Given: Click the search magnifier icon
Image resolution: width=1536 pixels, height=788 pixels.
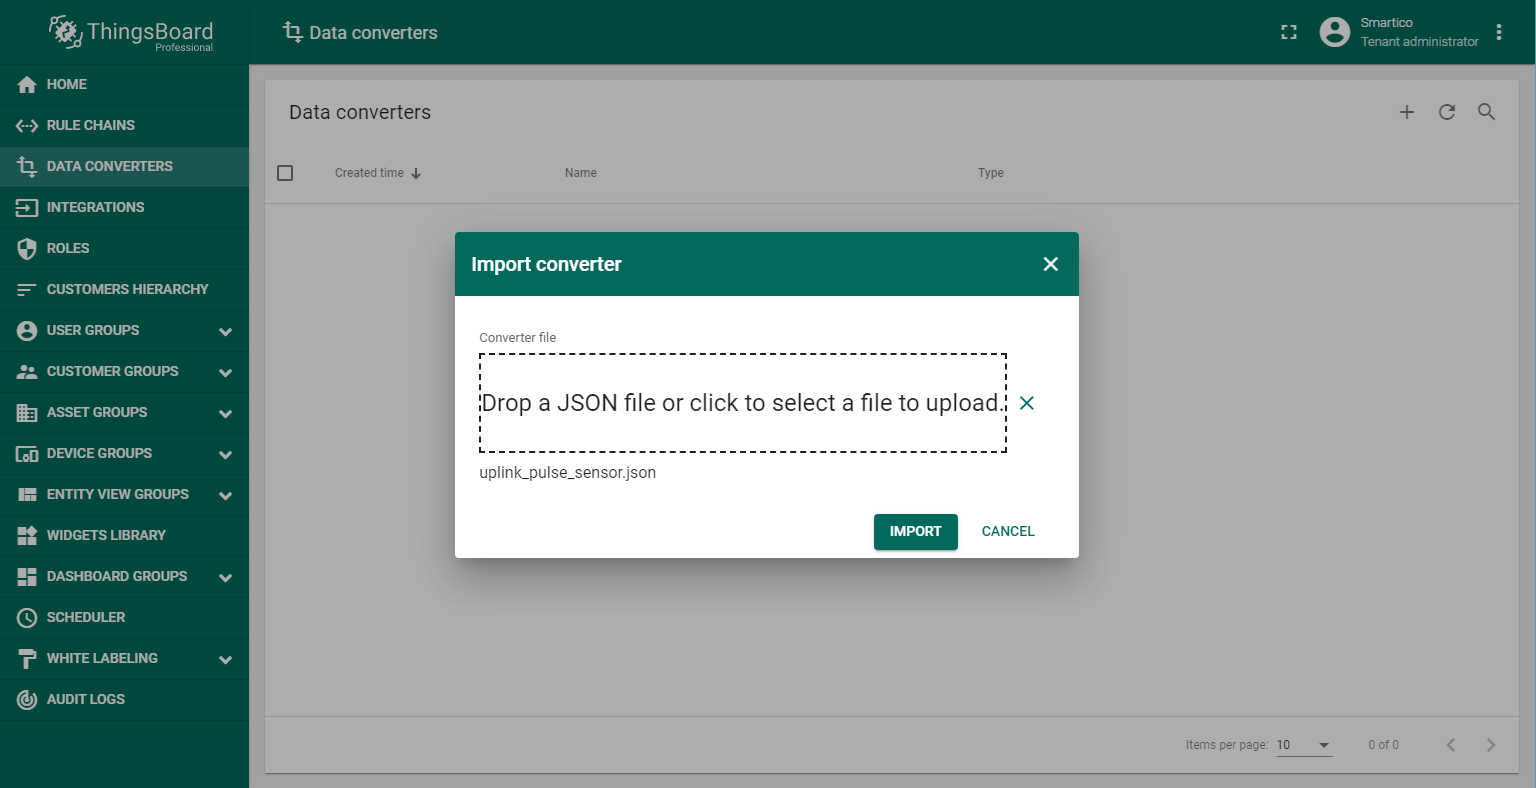Looking at the screenshot, I should (1486, 112).
